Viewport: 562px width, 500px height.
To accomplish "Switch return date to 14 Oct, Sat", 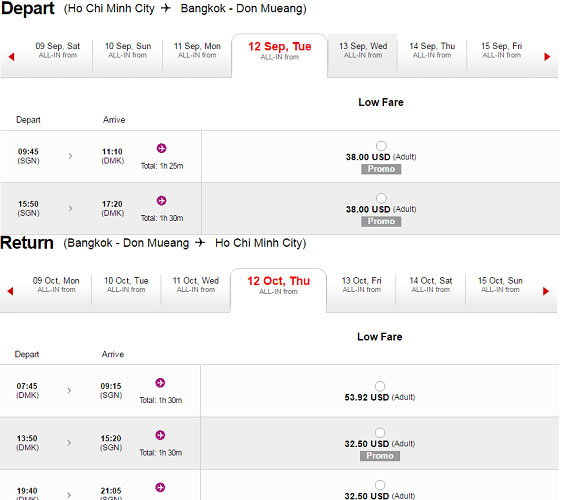I will [431, 285].
